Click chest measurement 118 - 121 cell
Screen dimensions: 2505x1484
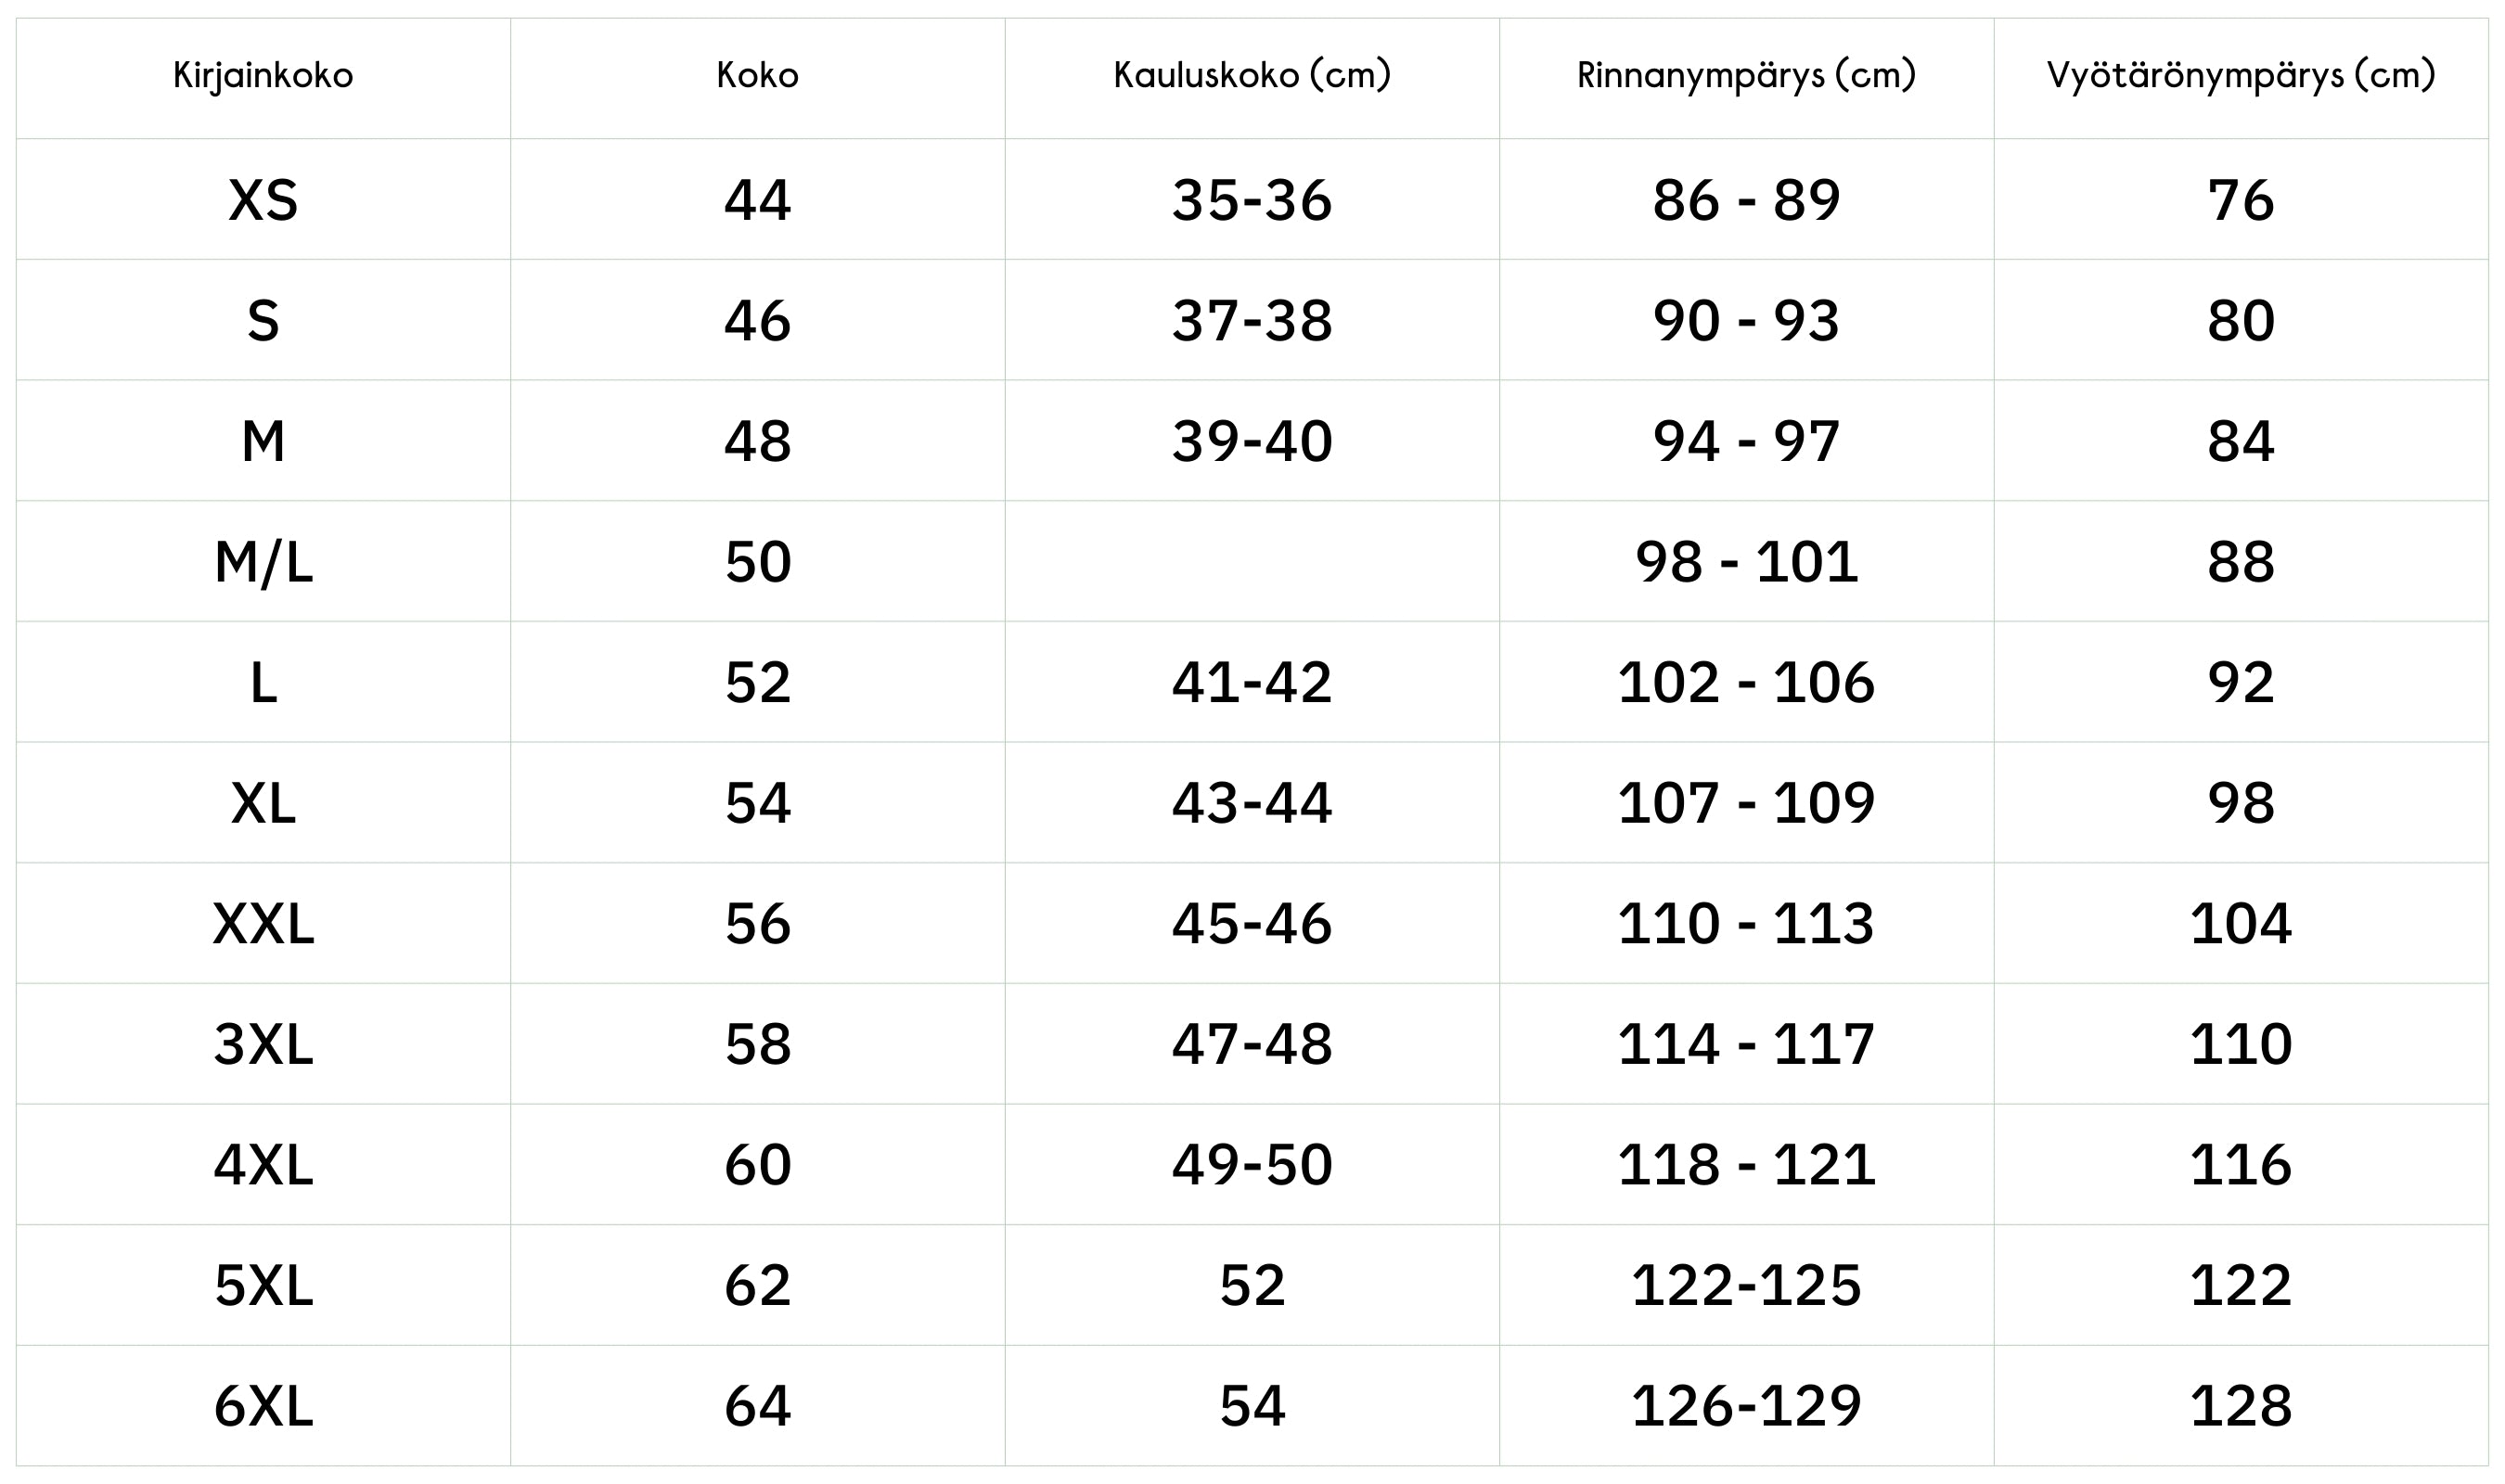[1746, 1165]
